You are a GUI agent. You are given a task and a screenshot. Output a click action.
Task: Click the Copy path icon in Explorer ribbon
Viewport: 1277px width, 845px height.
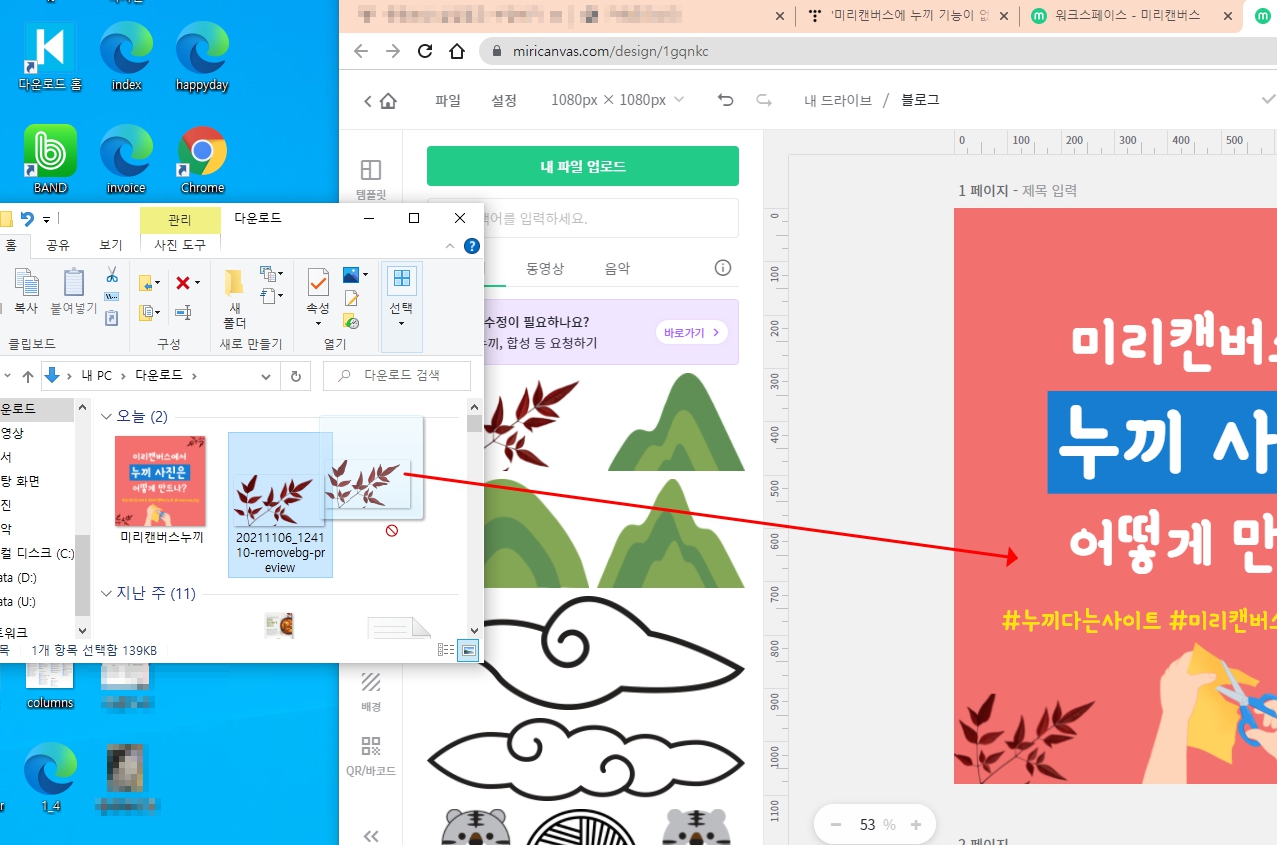pyautogui.click(x=112, y=296)
